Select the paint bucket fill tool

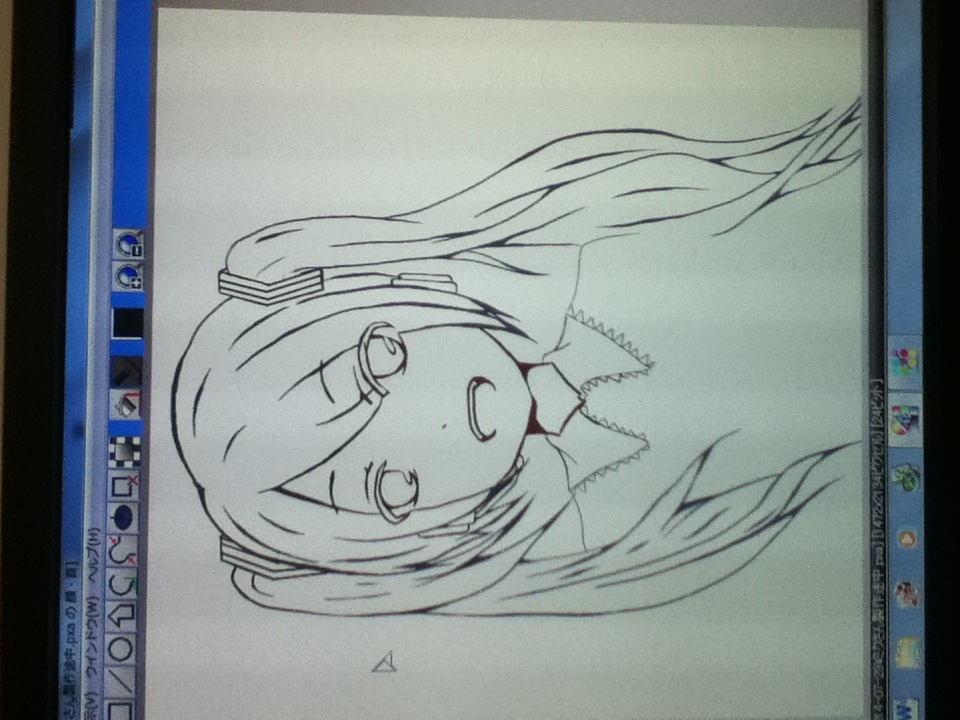(x=126, y=405)
